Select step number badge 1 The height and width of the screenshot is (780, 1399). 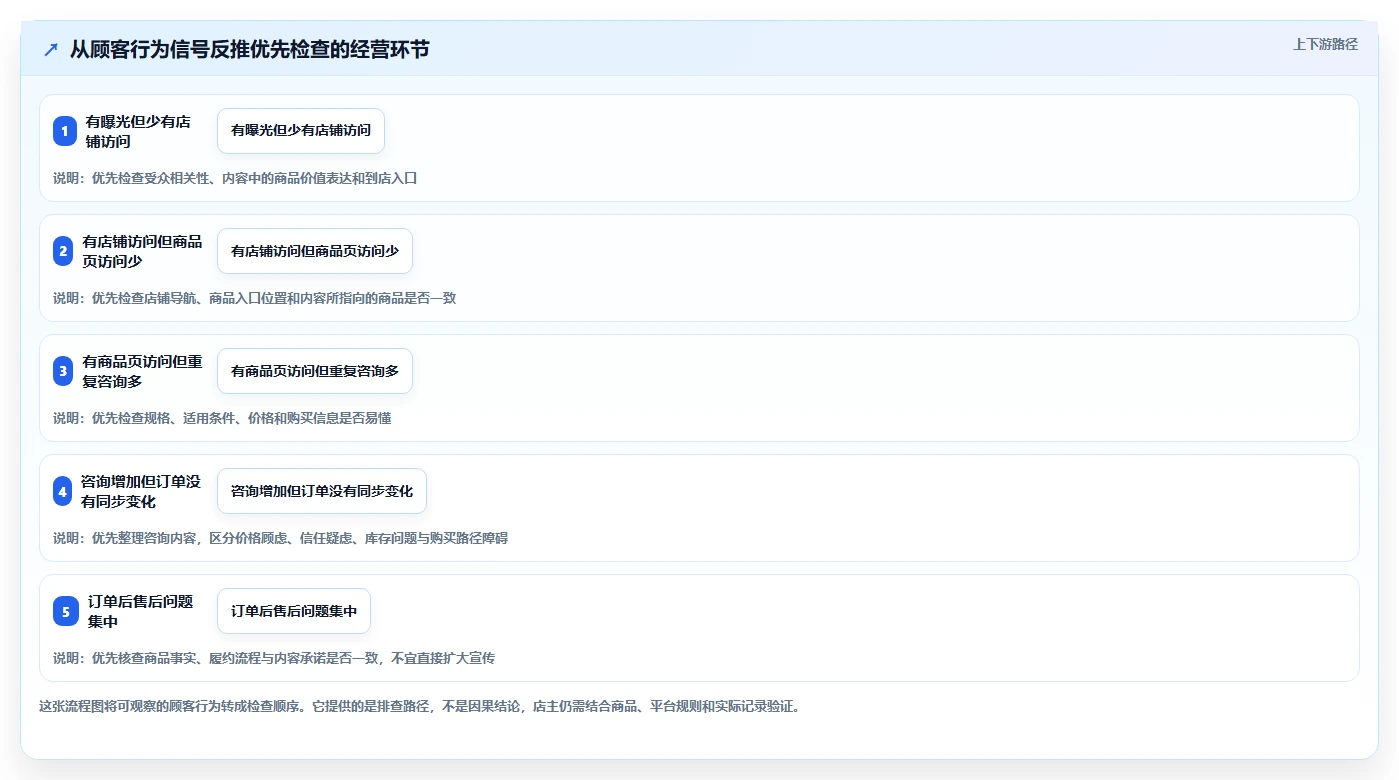65,131
